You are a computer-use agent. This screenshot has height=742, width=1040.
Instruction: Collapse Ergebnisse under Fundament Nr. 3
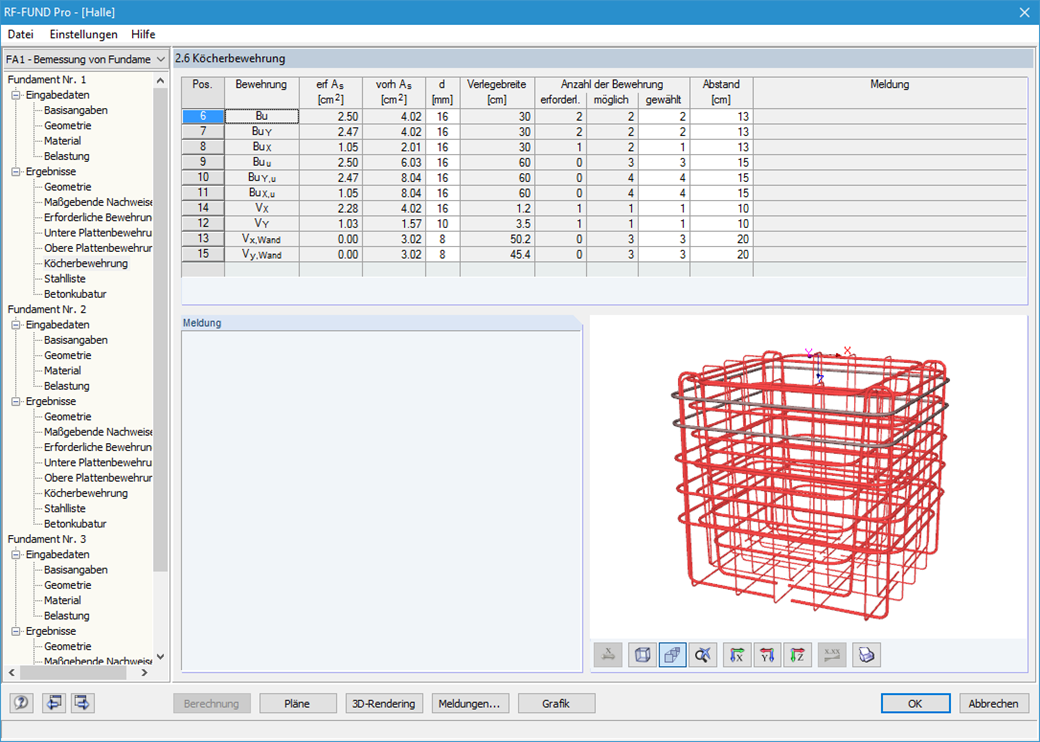[x=16, y=631]
